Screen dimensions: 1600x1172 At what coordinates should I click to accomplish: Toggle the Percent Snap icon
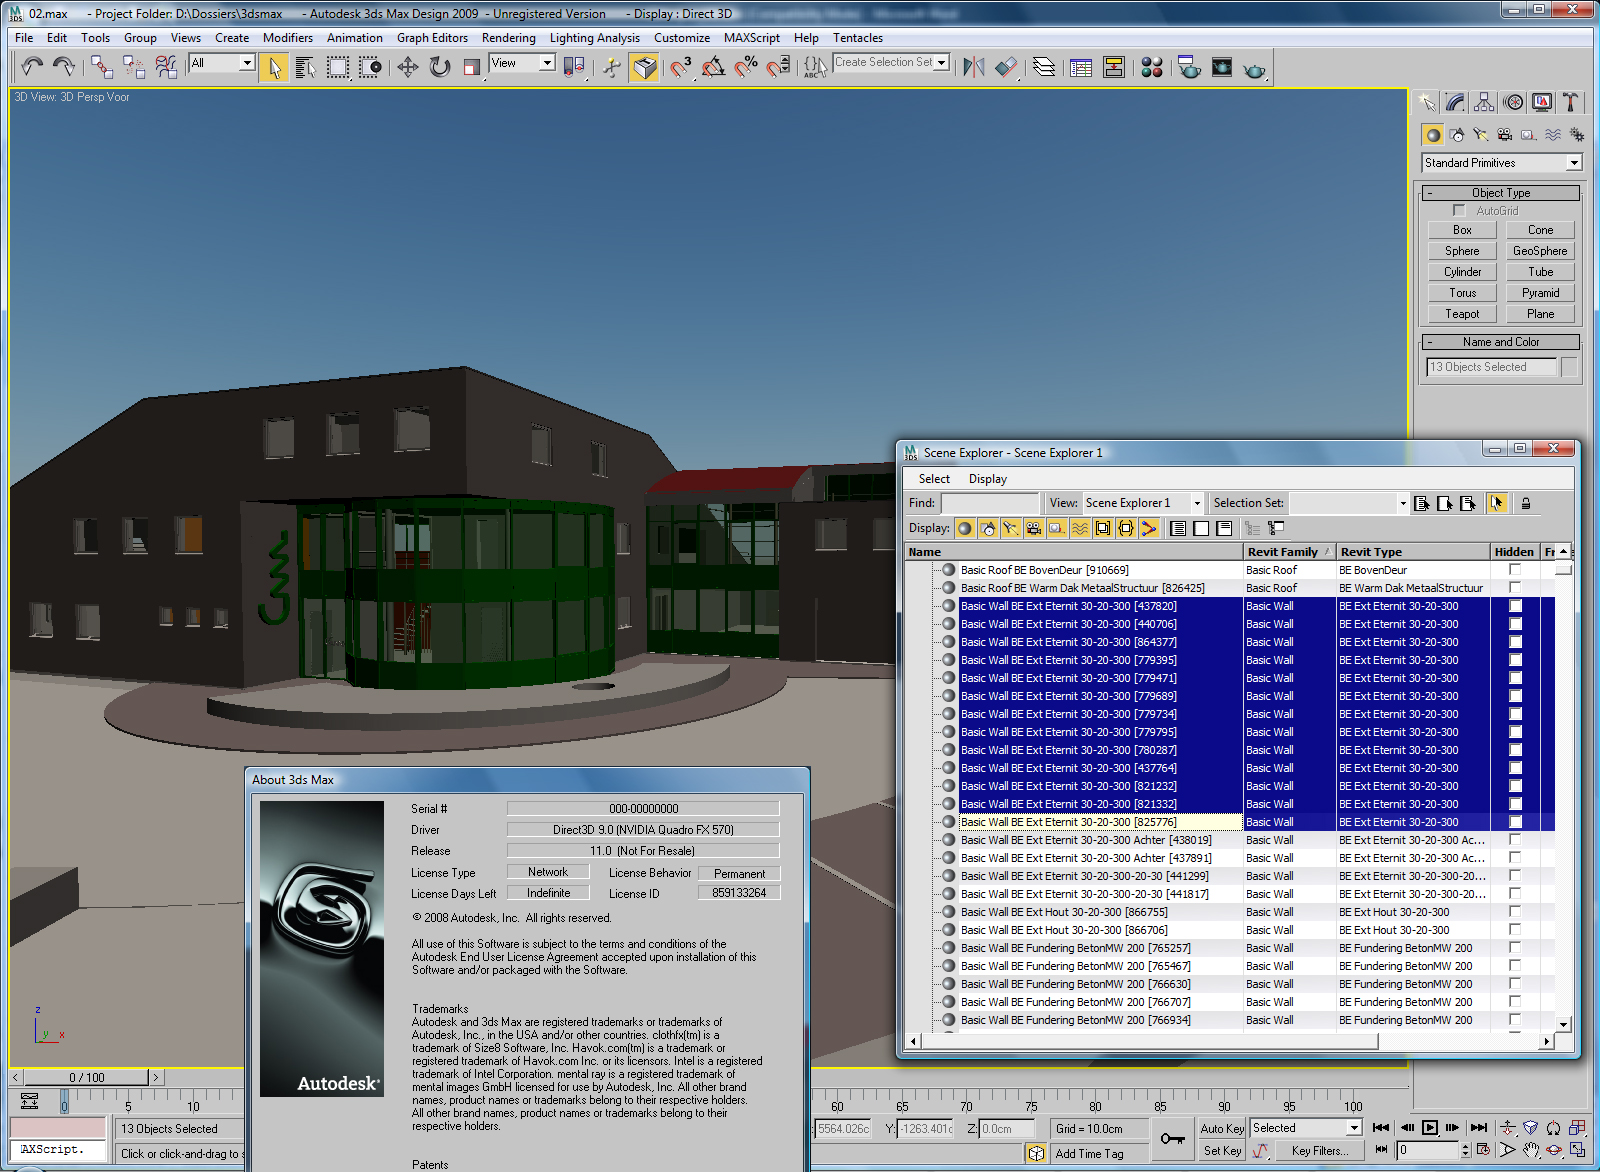pos(746,67)
